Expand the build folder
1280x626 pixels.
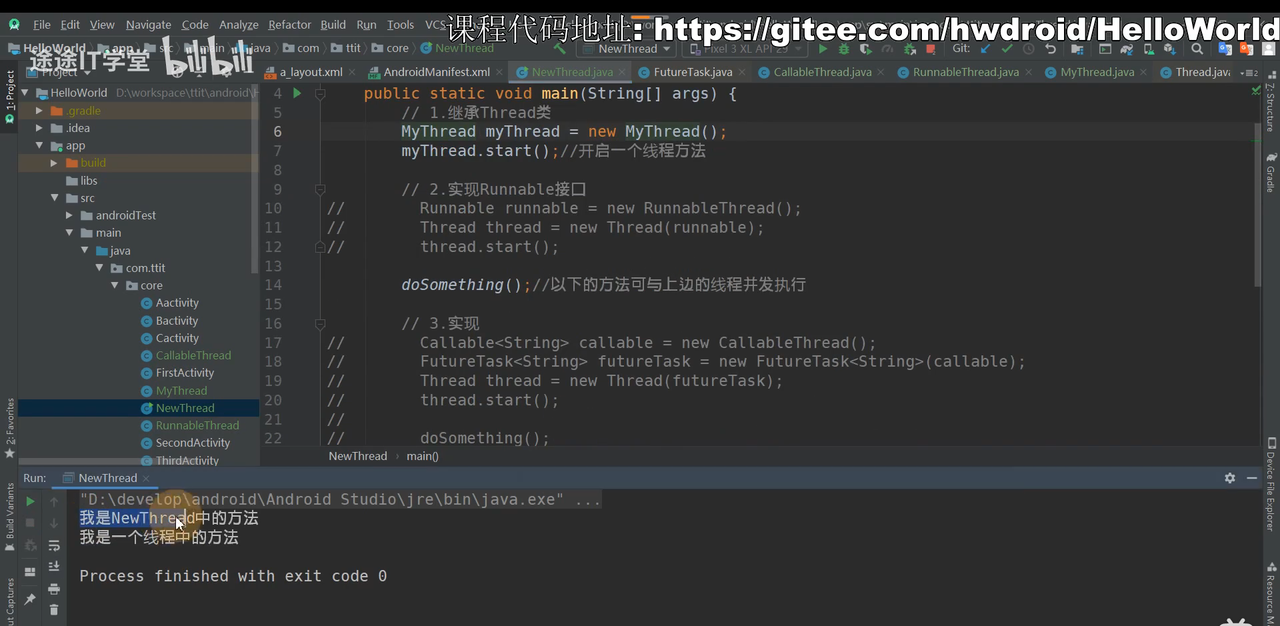[55, 163]
